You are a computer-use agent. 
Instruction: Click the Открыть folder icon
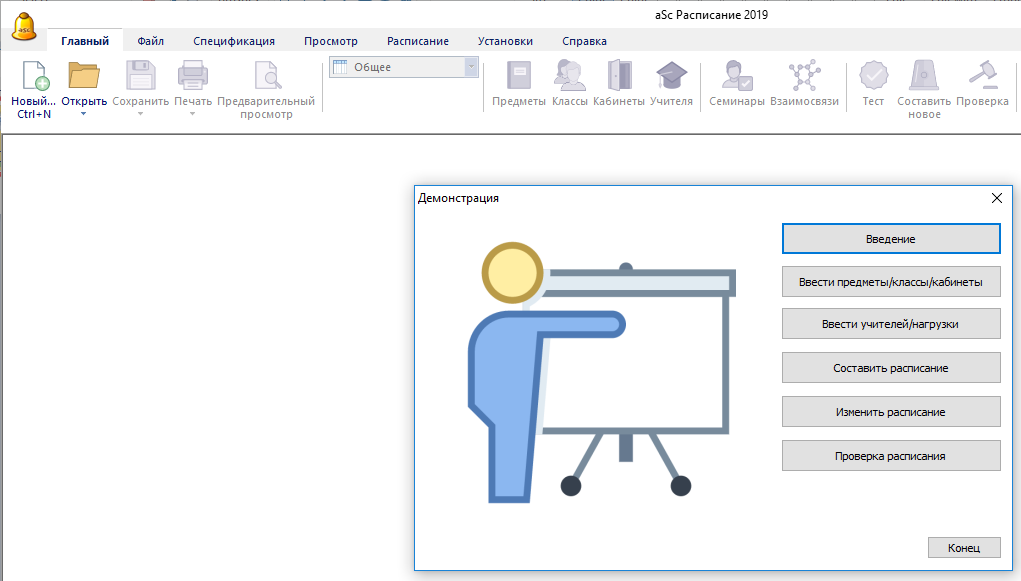(84, 77)
